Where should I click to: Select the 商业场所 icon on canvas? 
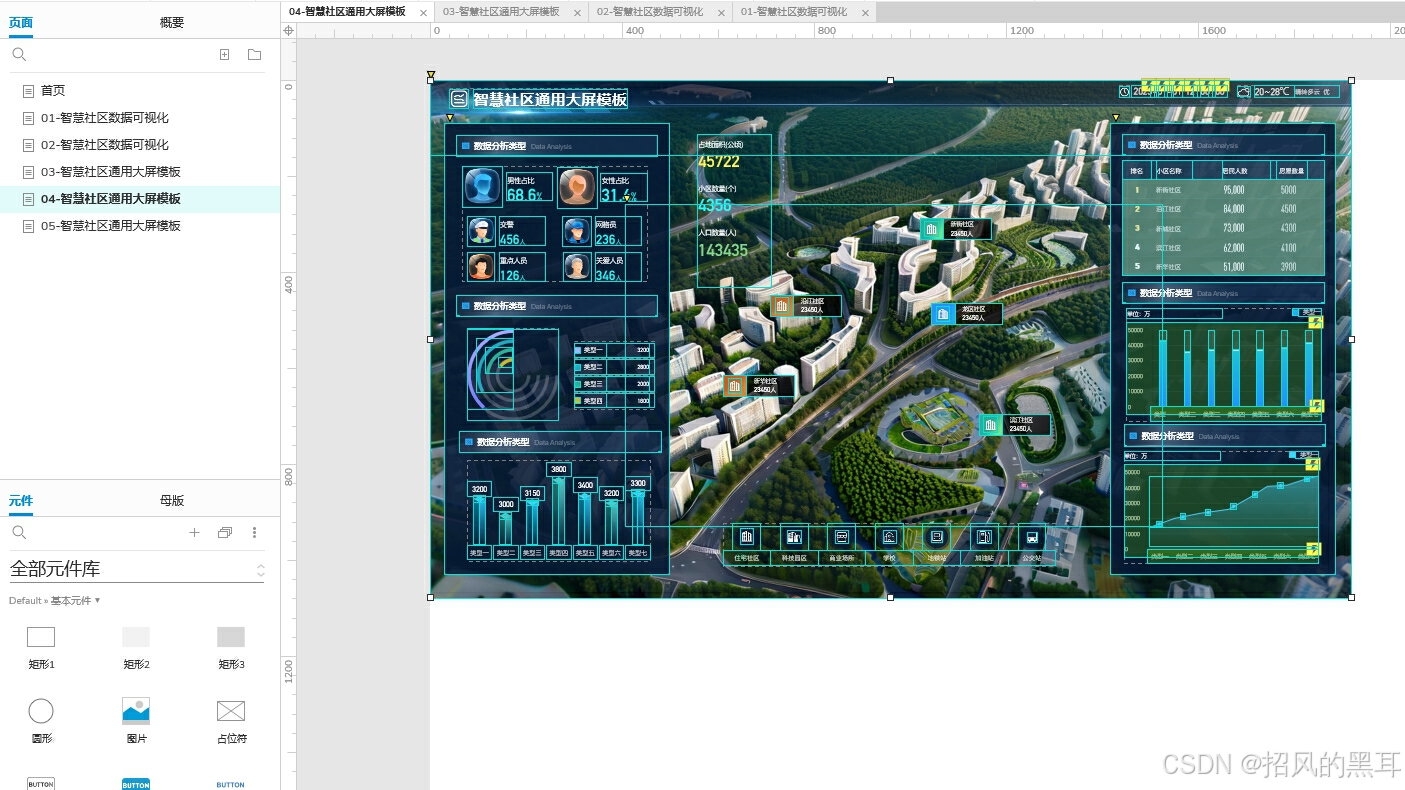click(x=842, y=537)
